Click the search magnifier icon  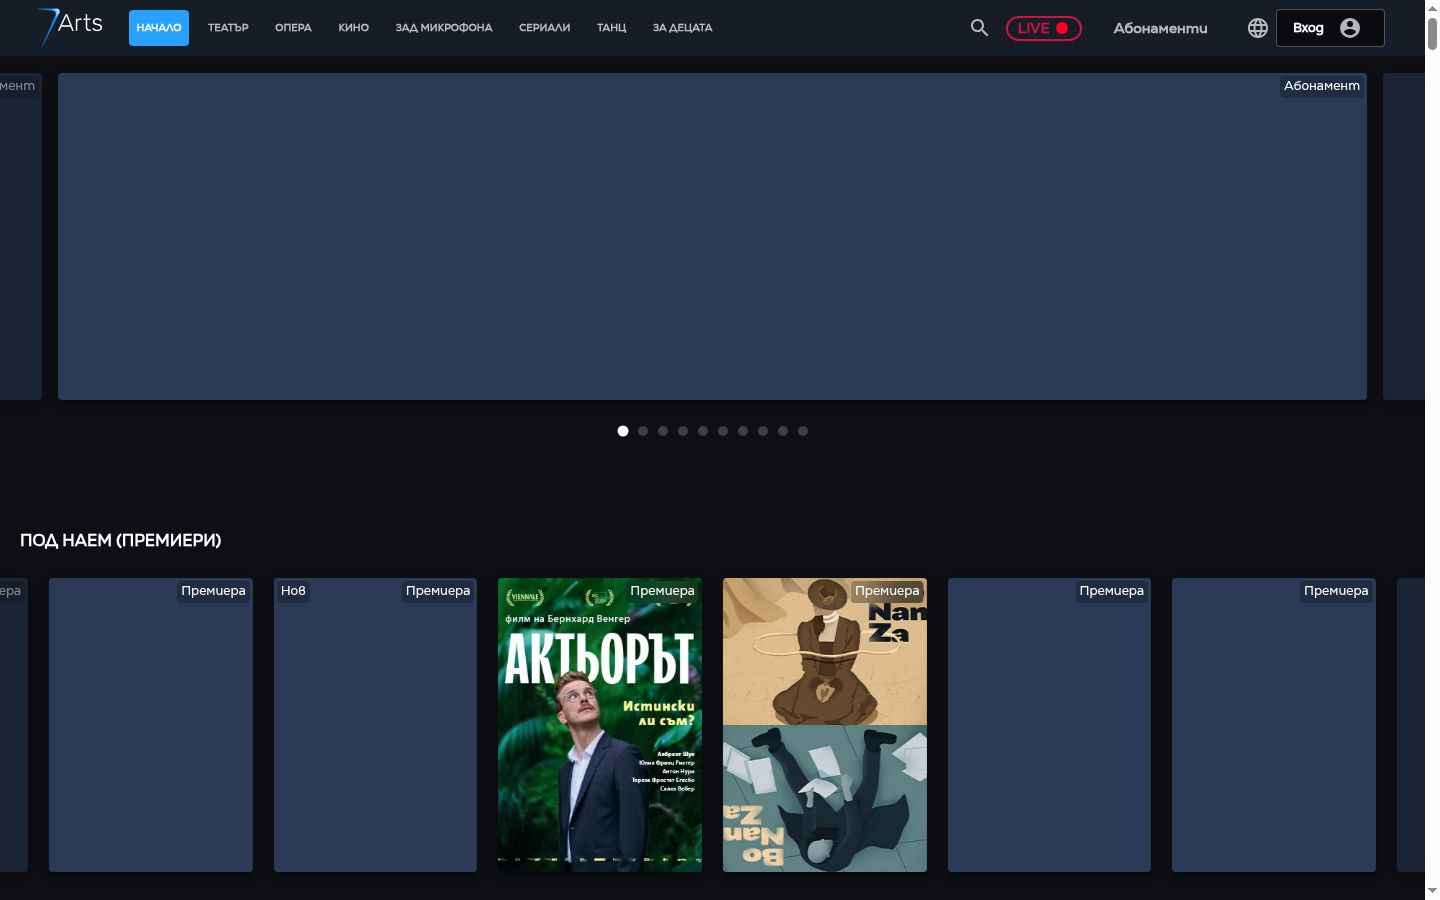point(979,28)
